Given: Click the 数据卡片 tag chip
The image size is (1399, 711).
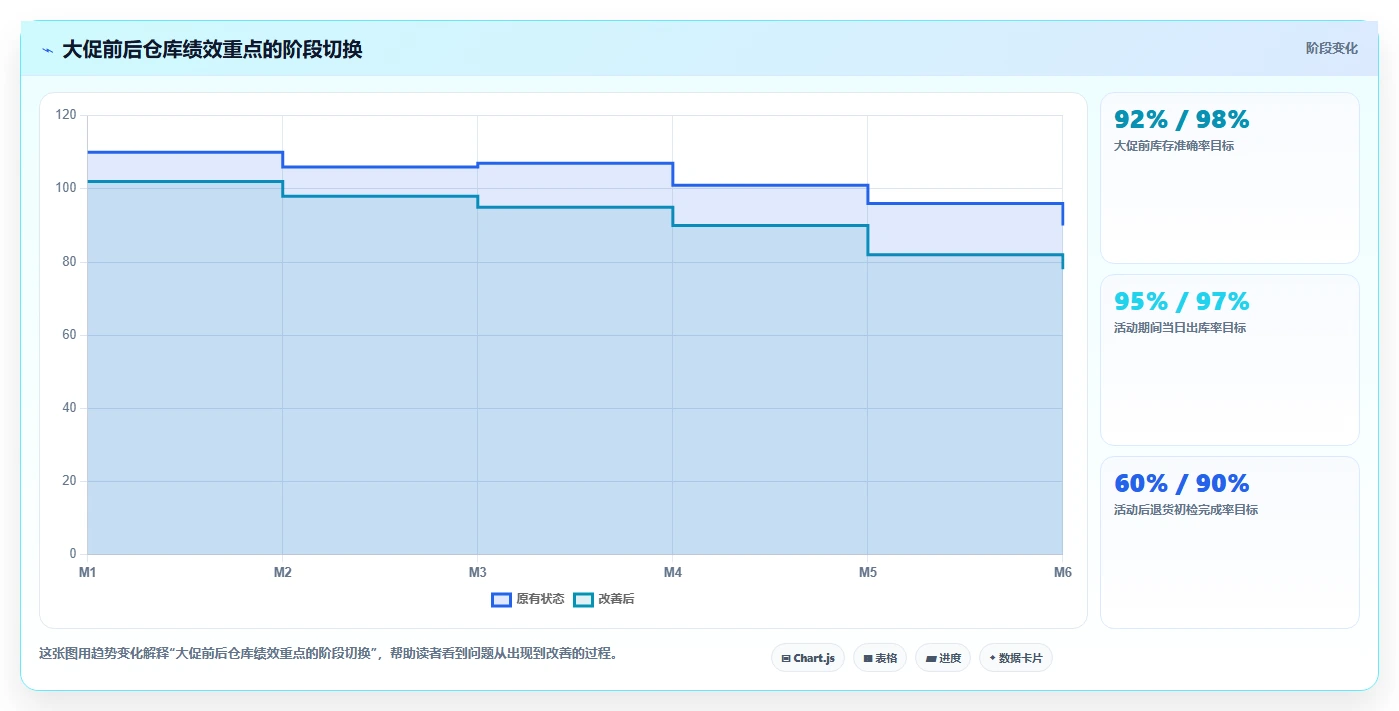Looking at the screenshot, I should click(1016, 658).
